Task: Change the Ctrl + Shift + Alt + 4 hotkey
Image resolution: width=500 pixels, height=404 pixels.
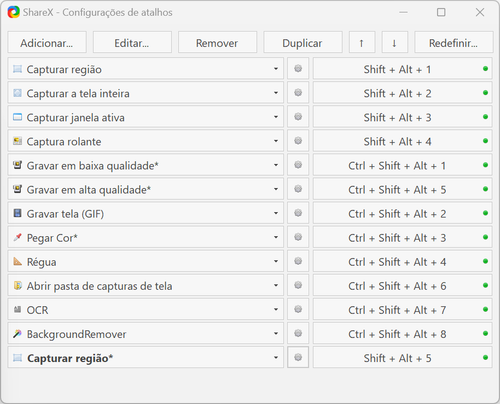Action: click(x=402, y=261)
